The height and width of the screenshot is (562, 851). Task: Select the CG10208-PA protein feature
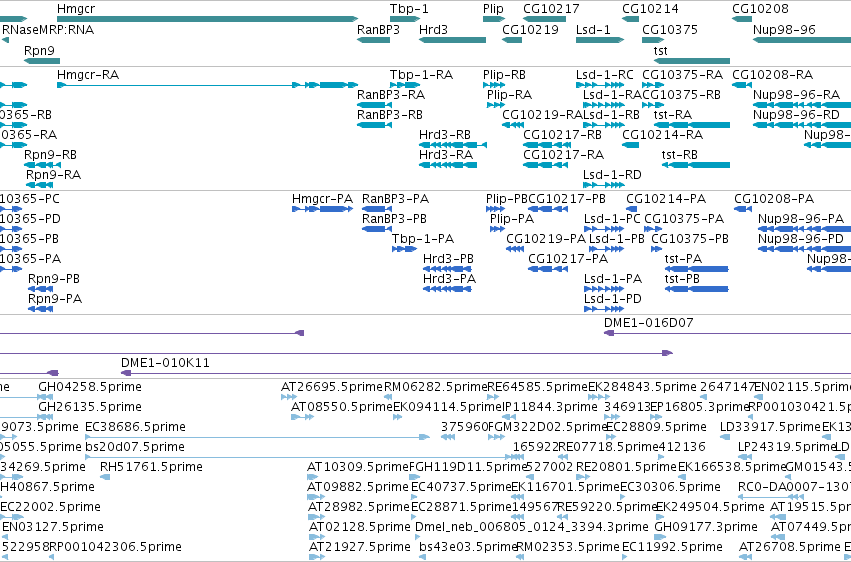click(x=743, y=209)
